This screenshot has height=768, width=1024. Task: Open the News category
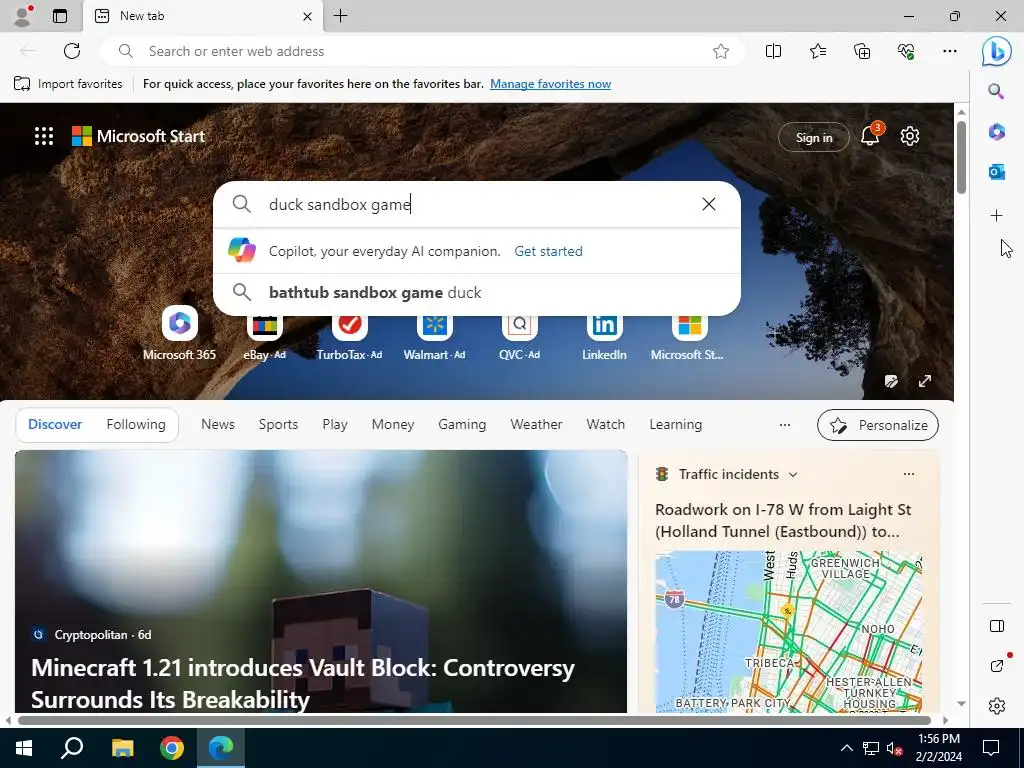coord(217,424)
